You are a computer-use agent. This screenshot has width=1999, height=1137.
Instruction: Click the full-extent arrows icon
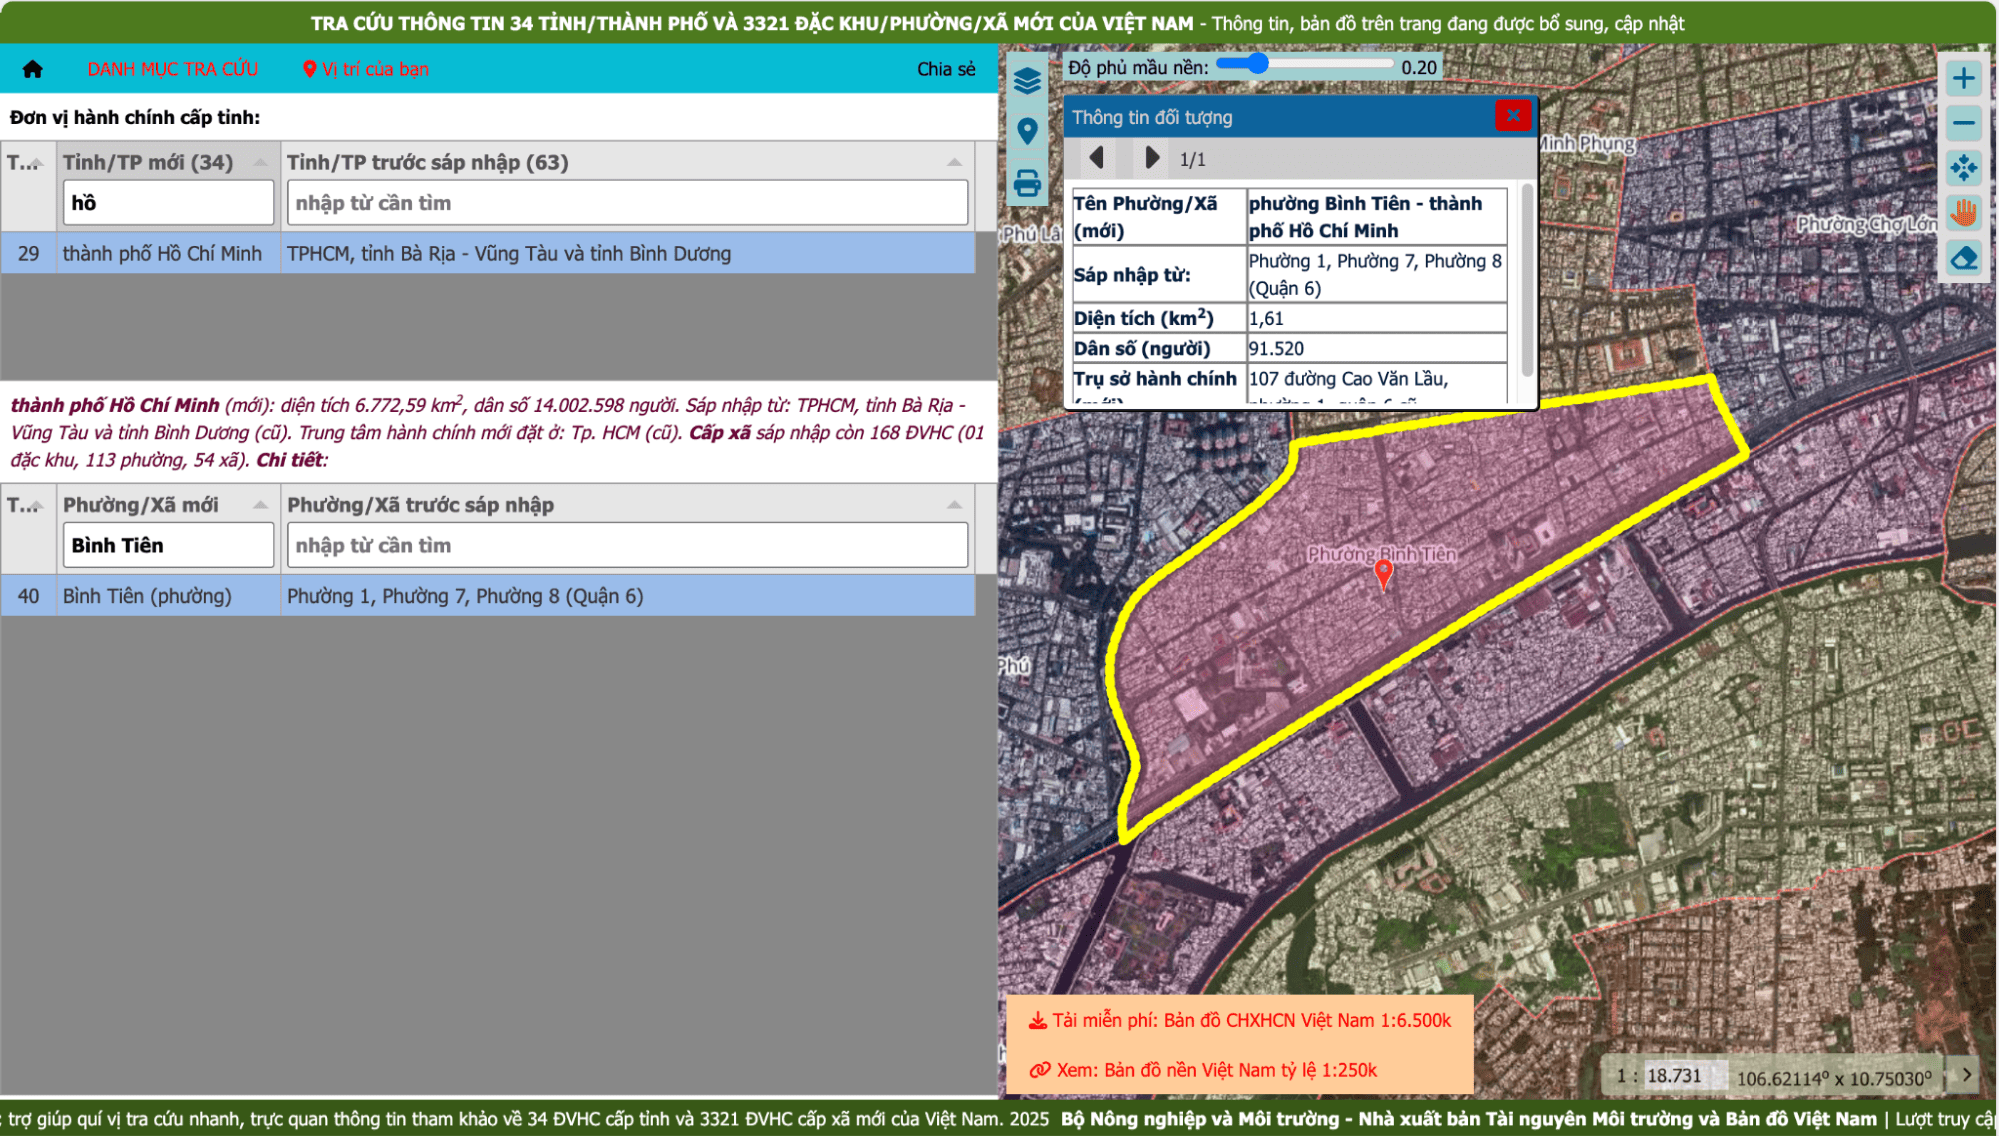pyautogui.click(x=1963, y=168)
